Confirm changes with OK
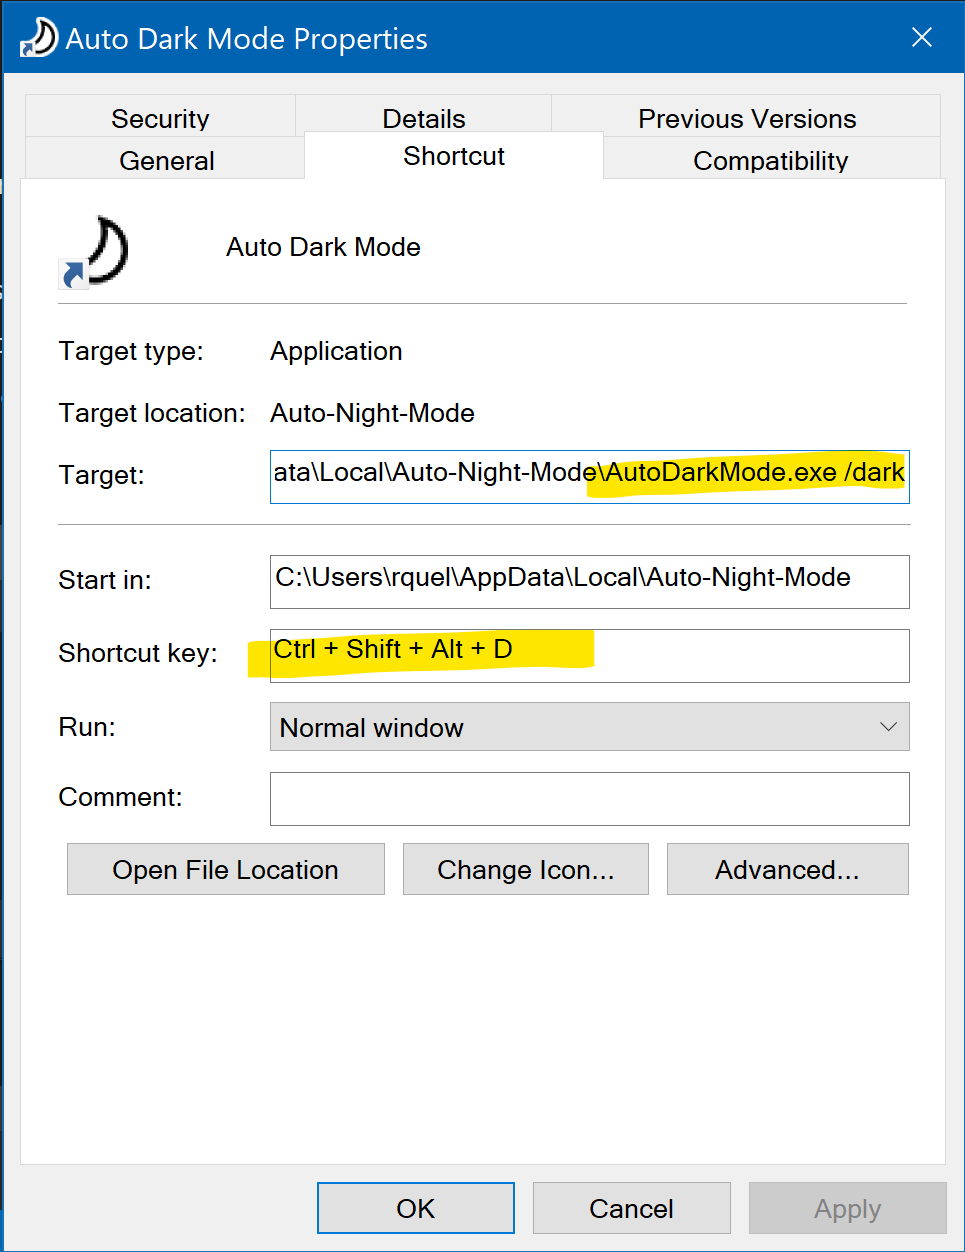 click(x=415, y=1207)
